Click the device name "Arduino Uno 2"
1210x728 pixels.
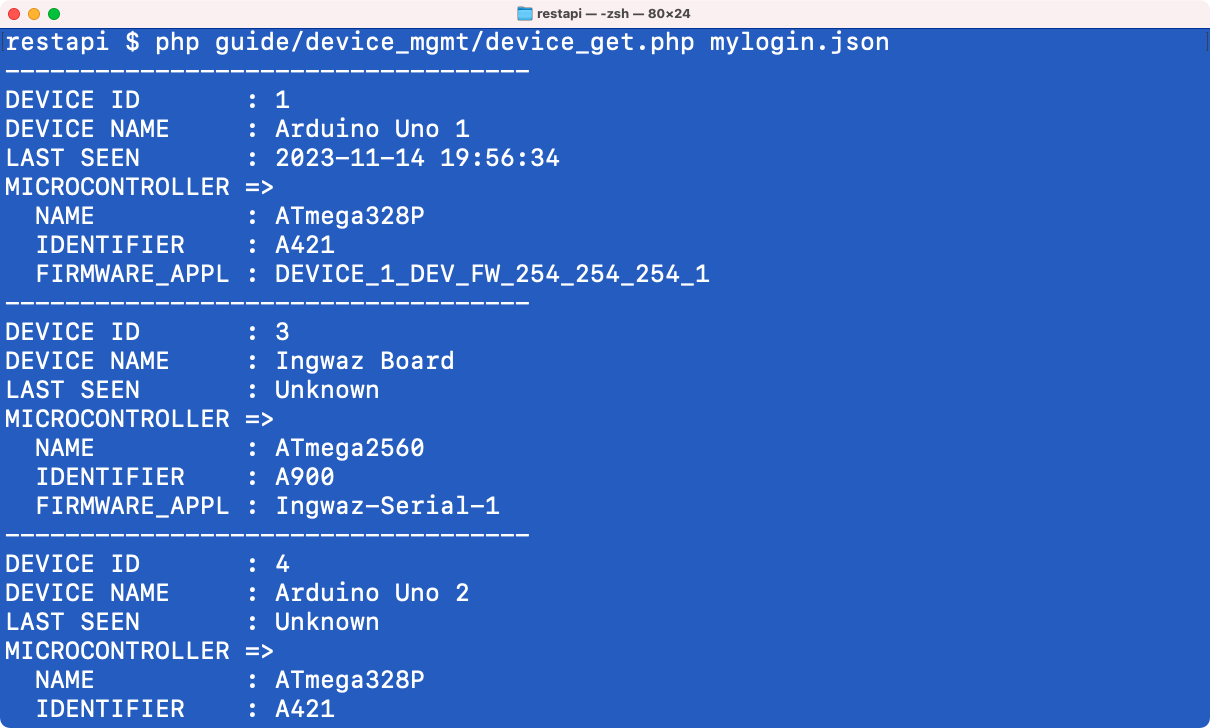[372, 593]
